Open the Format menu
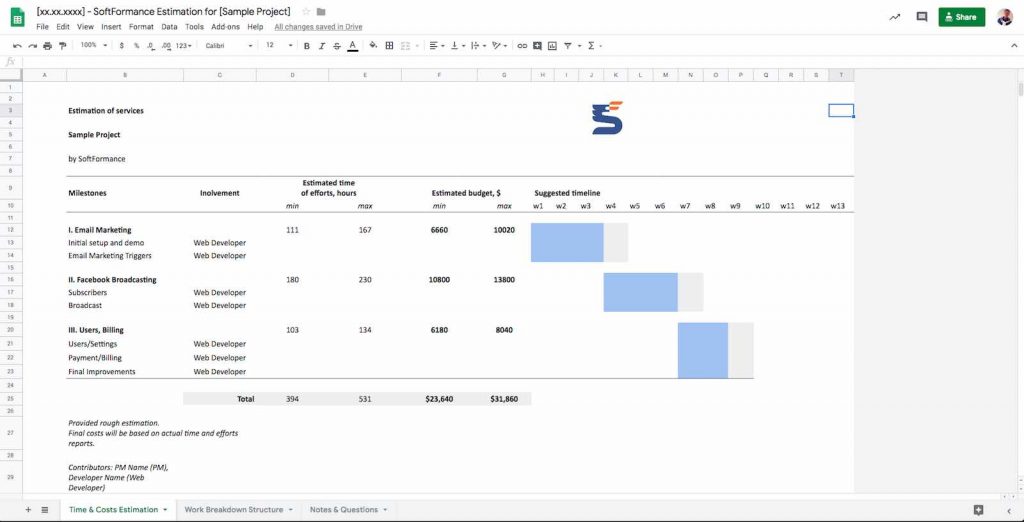Screen dimensions: 1024x522 (x=141, y=27)
